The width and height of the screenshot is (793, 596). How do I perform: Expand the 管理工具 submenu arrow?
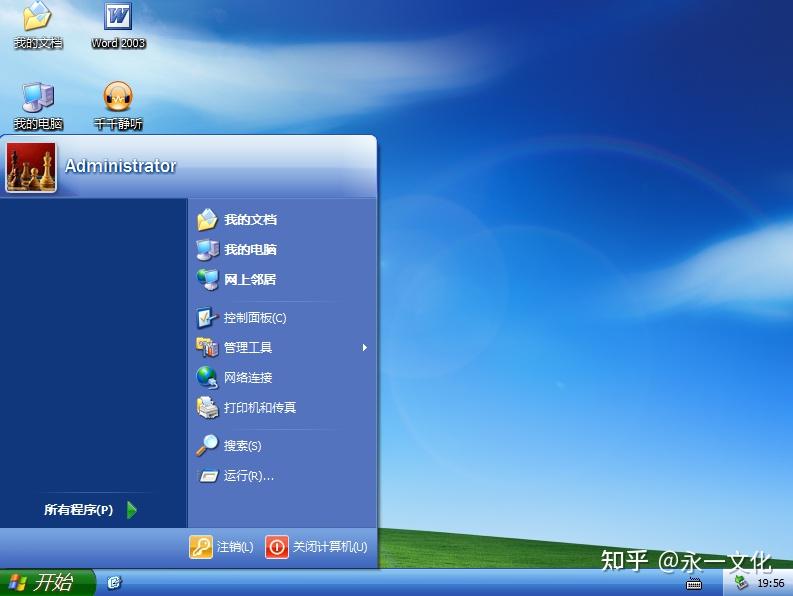click(365, 348)
